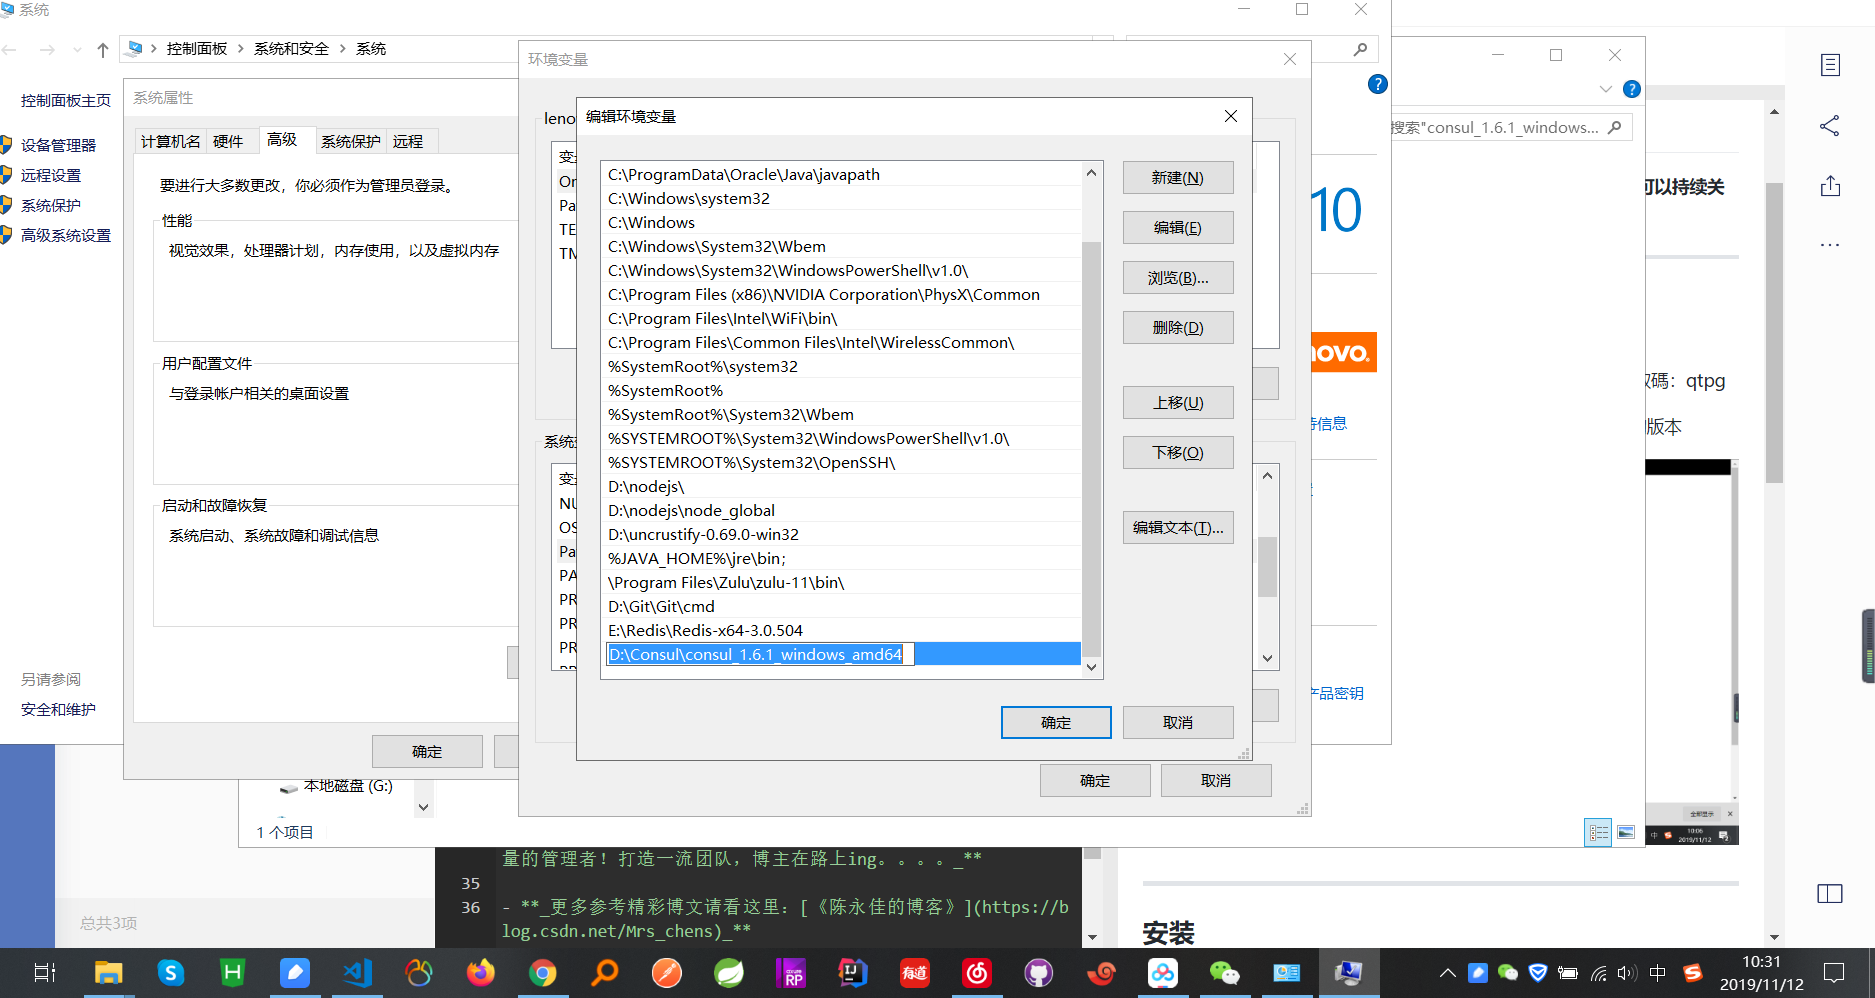
Task: Open GitHub Desktop from the taskbar
Action: [x=1039, y=972]
